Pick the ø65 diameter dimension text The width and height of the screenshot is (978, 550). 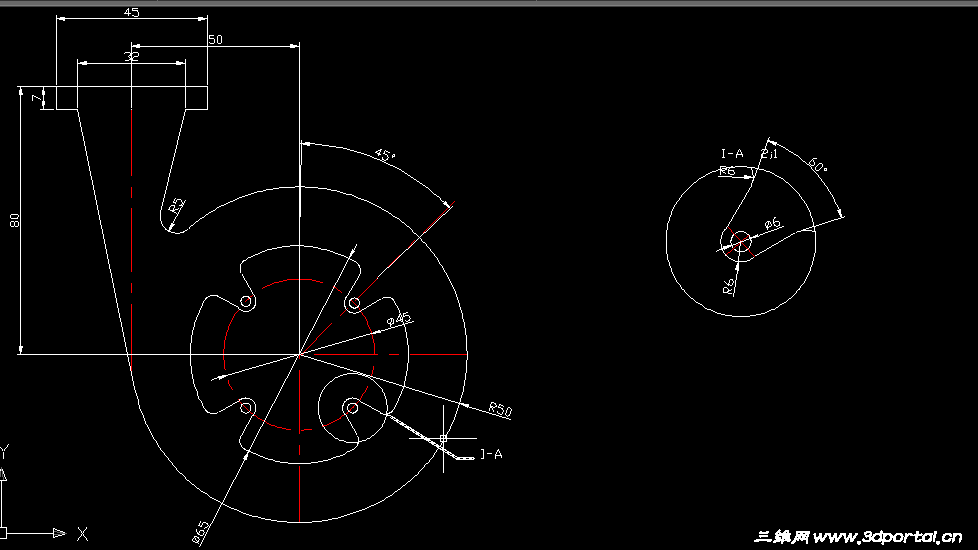click(201, 533)
